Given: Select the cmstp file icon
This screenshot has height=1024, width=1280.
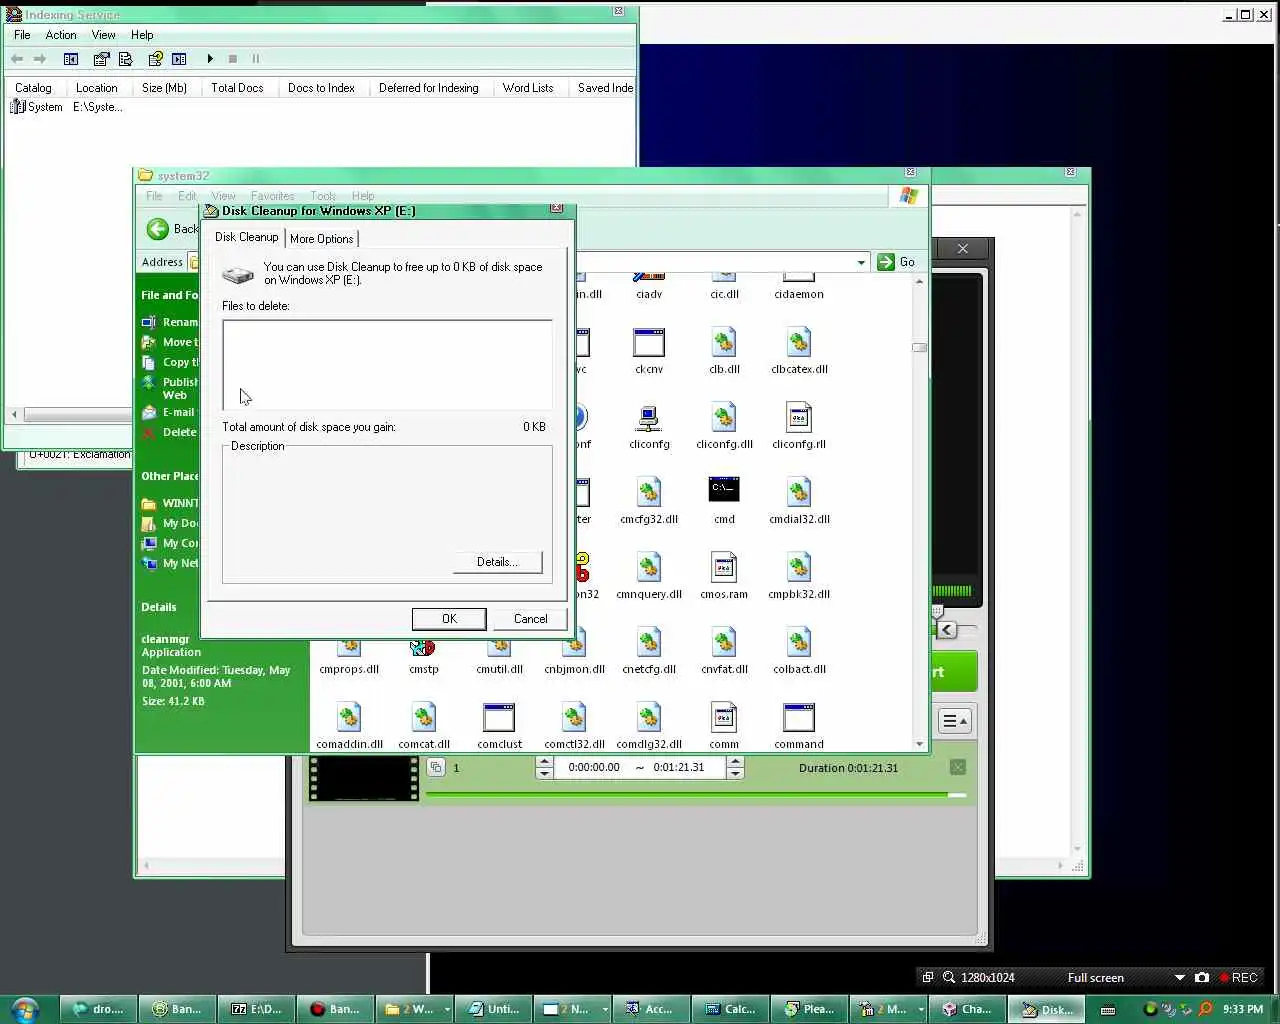Looking at the screenshot, I should 423,648.
